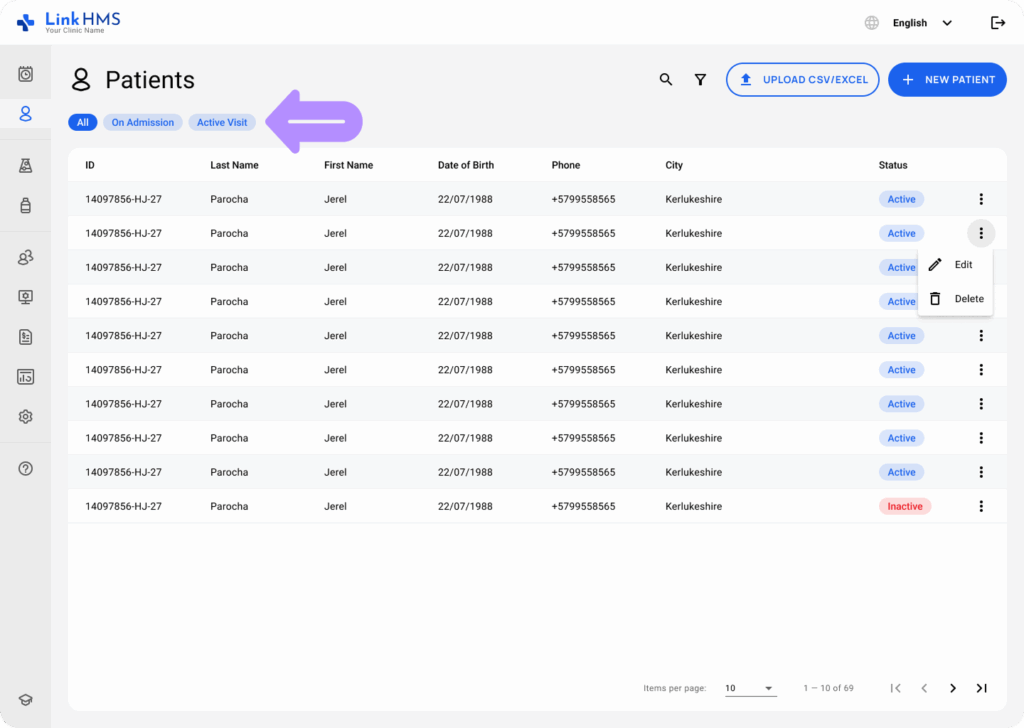Open the Pharmacy medication icon in sidebar
The height and width of the screenshot is (728, 1024).
pyautogui.click(x=26, y=207)
